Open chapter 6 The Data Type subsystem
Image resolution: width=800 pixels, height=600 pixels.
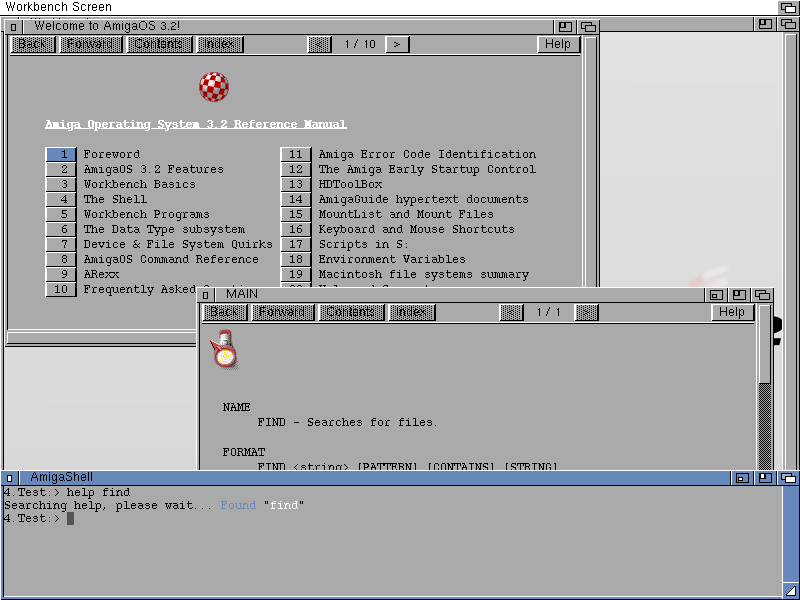[x=61, y=230]
